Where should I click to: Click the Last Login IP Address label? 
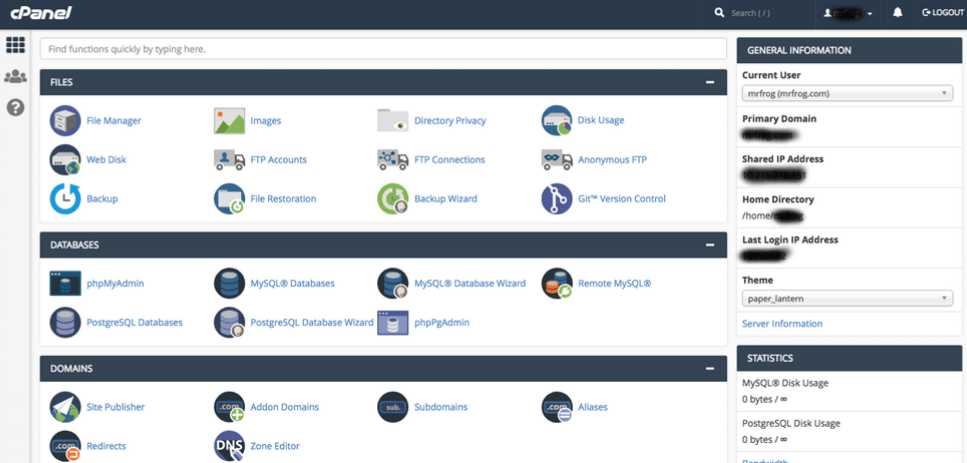tap(790, 240)
